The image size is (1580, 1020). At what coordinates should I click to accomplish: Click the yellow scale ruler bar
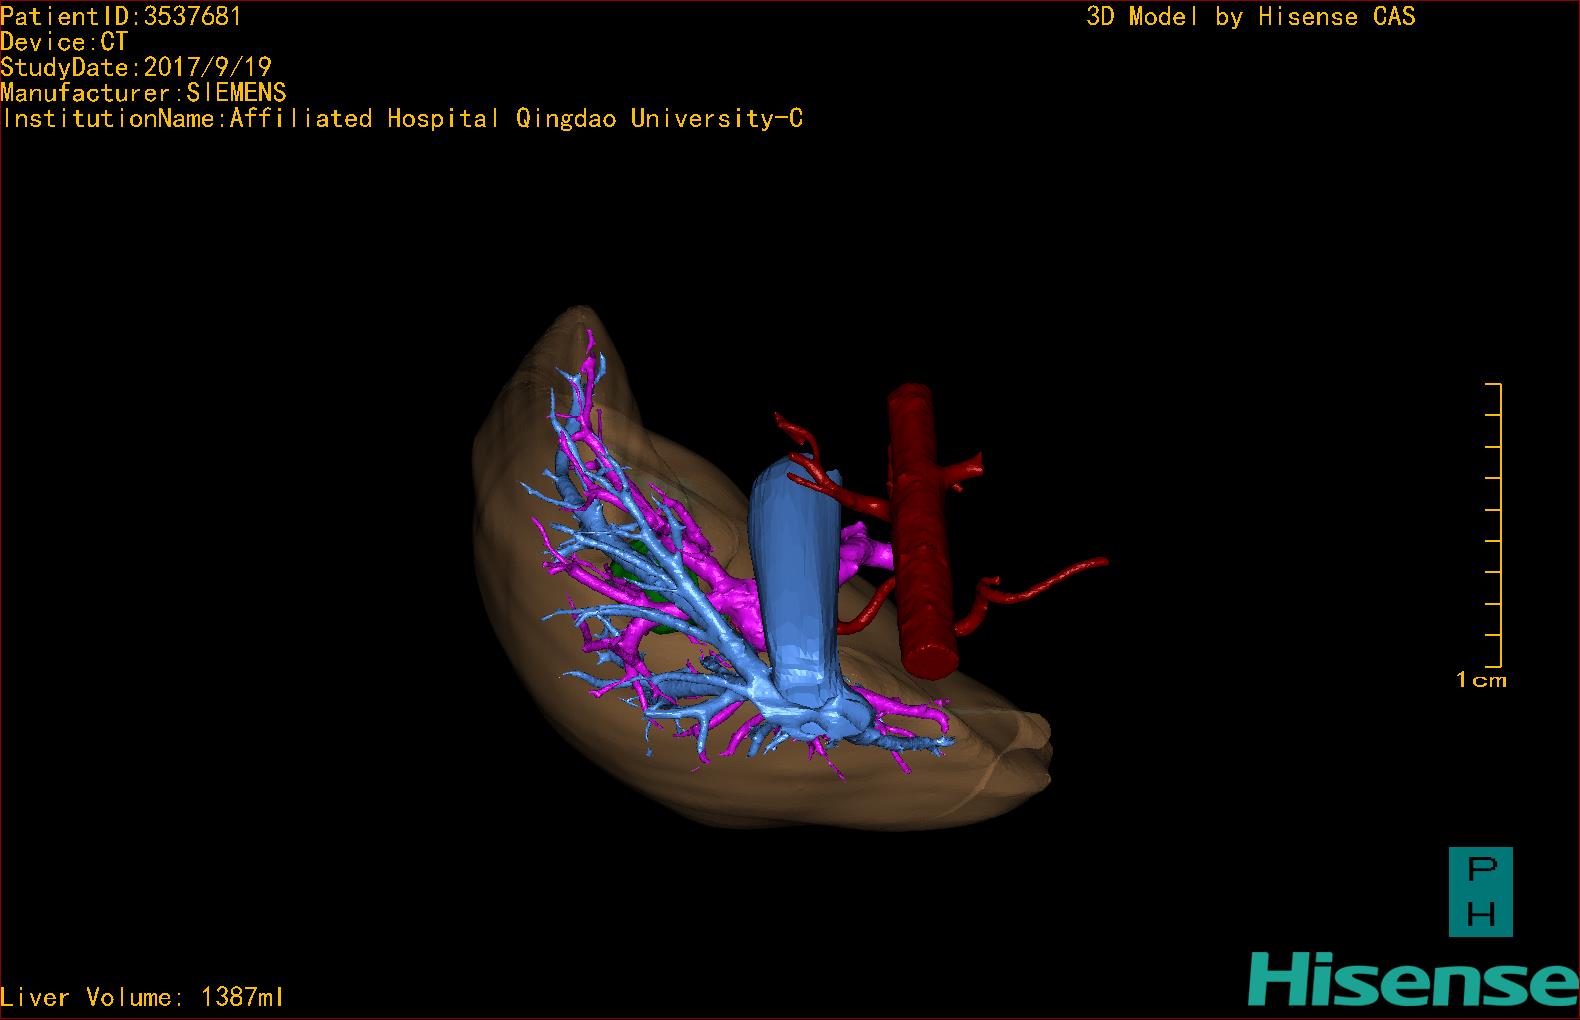1494,525
